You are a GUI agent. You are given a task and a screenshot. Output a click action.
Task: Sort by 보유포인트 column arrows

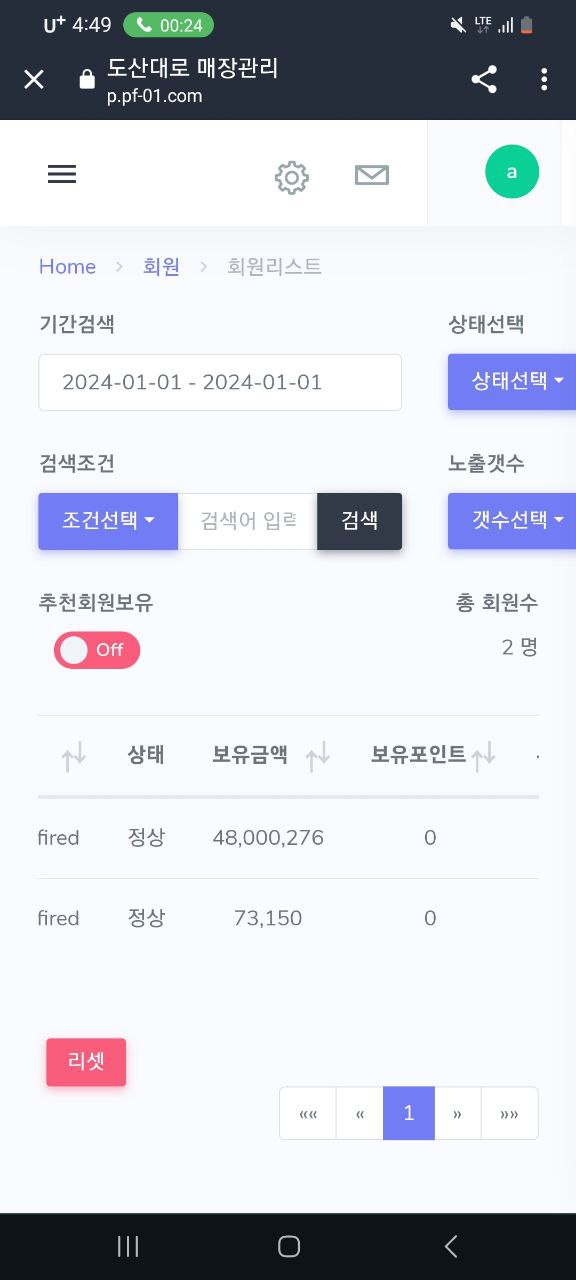pos(484,758)
